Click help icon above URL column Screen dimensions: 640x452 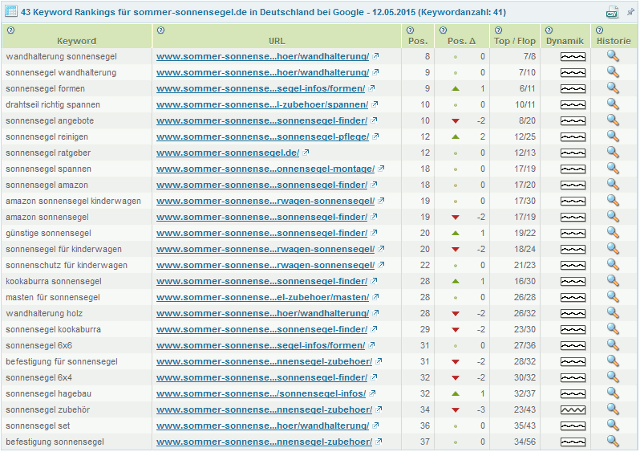(x=160, y=30)
